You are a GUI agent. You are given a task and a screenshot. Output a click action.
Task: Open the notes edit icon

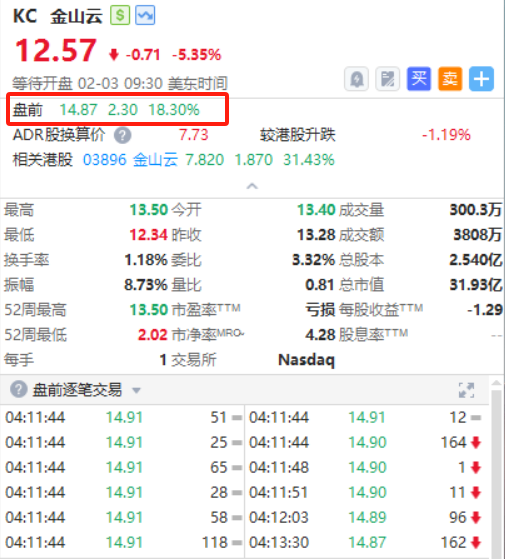(x=388, y=79)
